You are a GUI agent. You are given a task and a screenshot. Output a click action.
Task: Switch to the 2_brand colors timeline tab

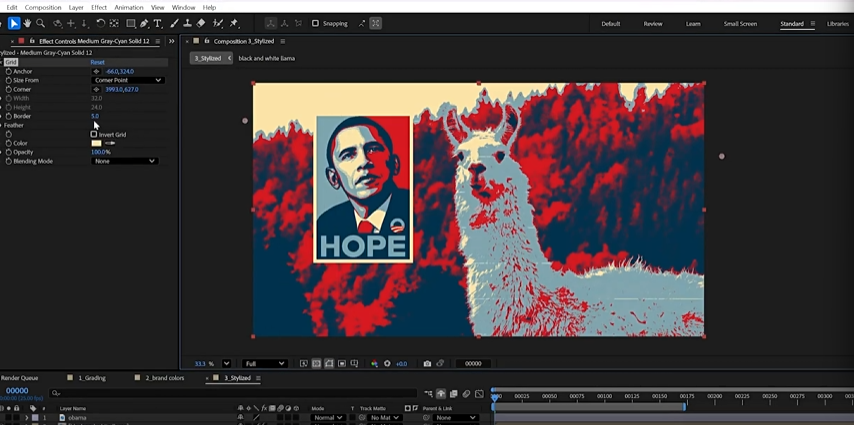165,378
